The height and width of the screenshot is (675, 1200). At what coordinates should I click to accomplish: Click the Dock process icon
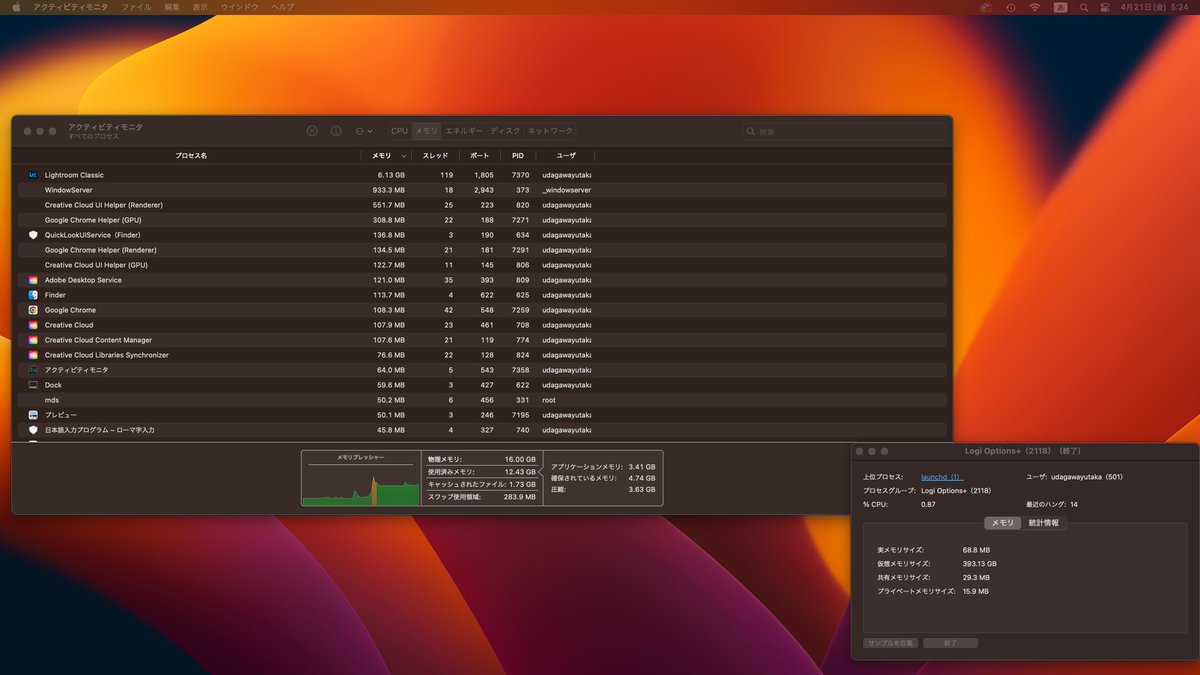(x=33, y=385)
